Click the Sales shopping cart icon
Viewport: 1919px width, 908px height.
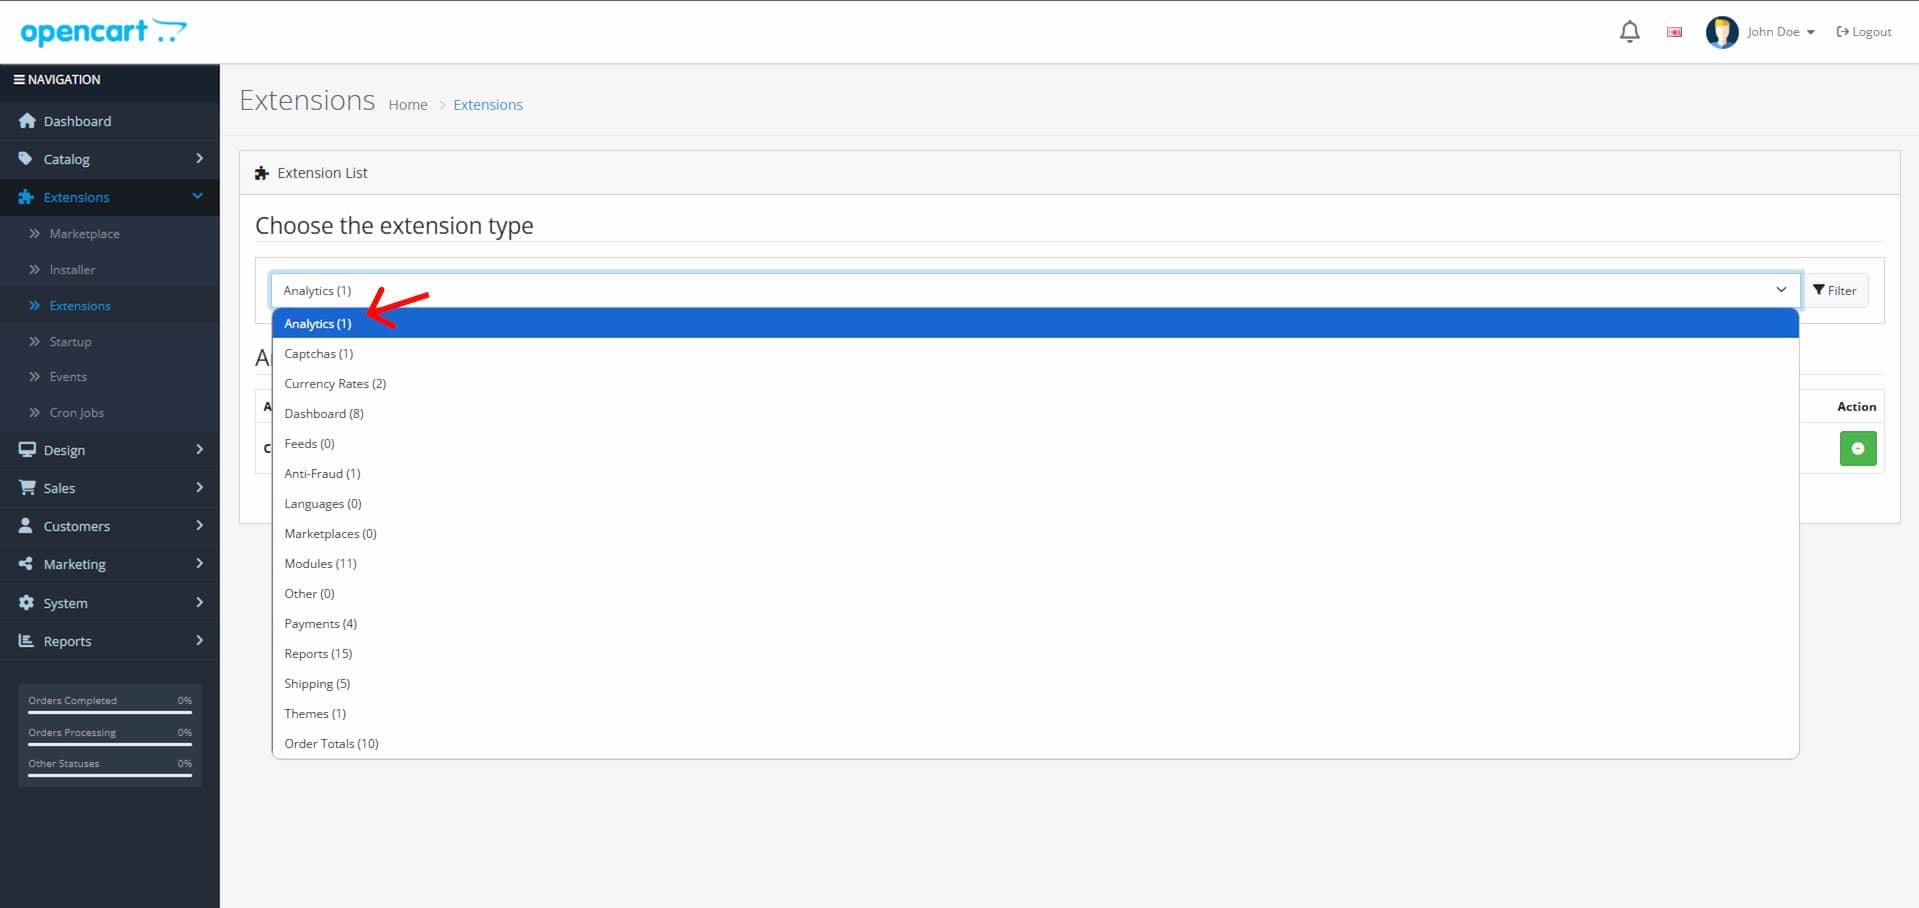[x=27, y=488]
